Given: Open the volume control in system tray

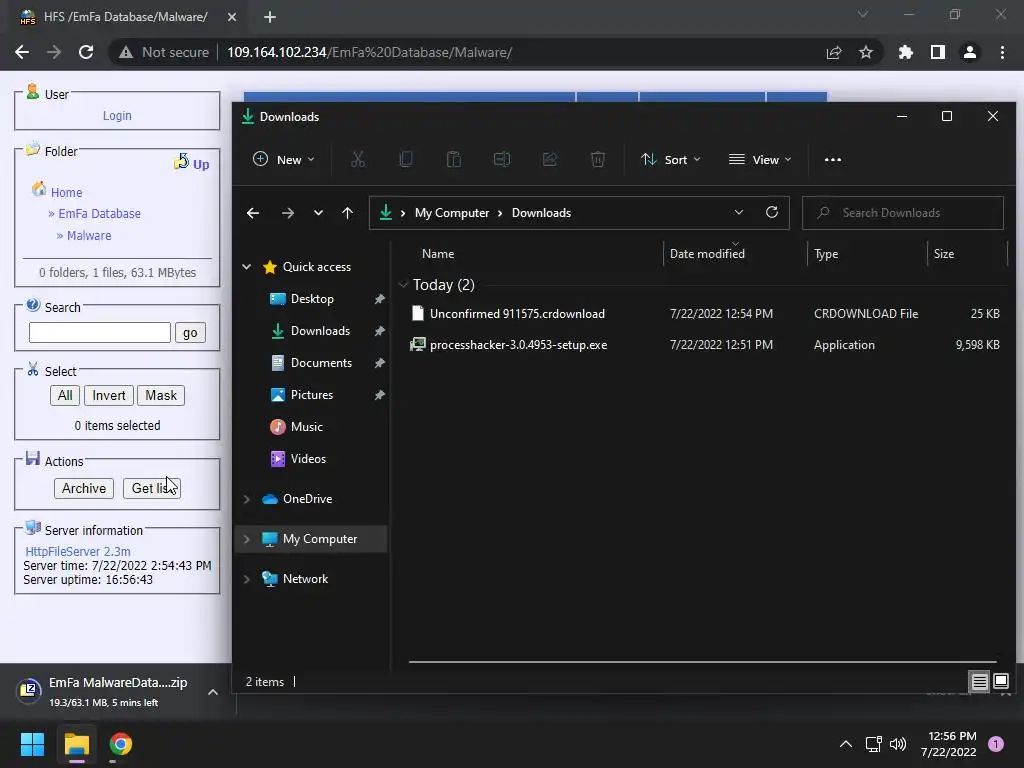Looking at the screenshot, I should [899, 744].
